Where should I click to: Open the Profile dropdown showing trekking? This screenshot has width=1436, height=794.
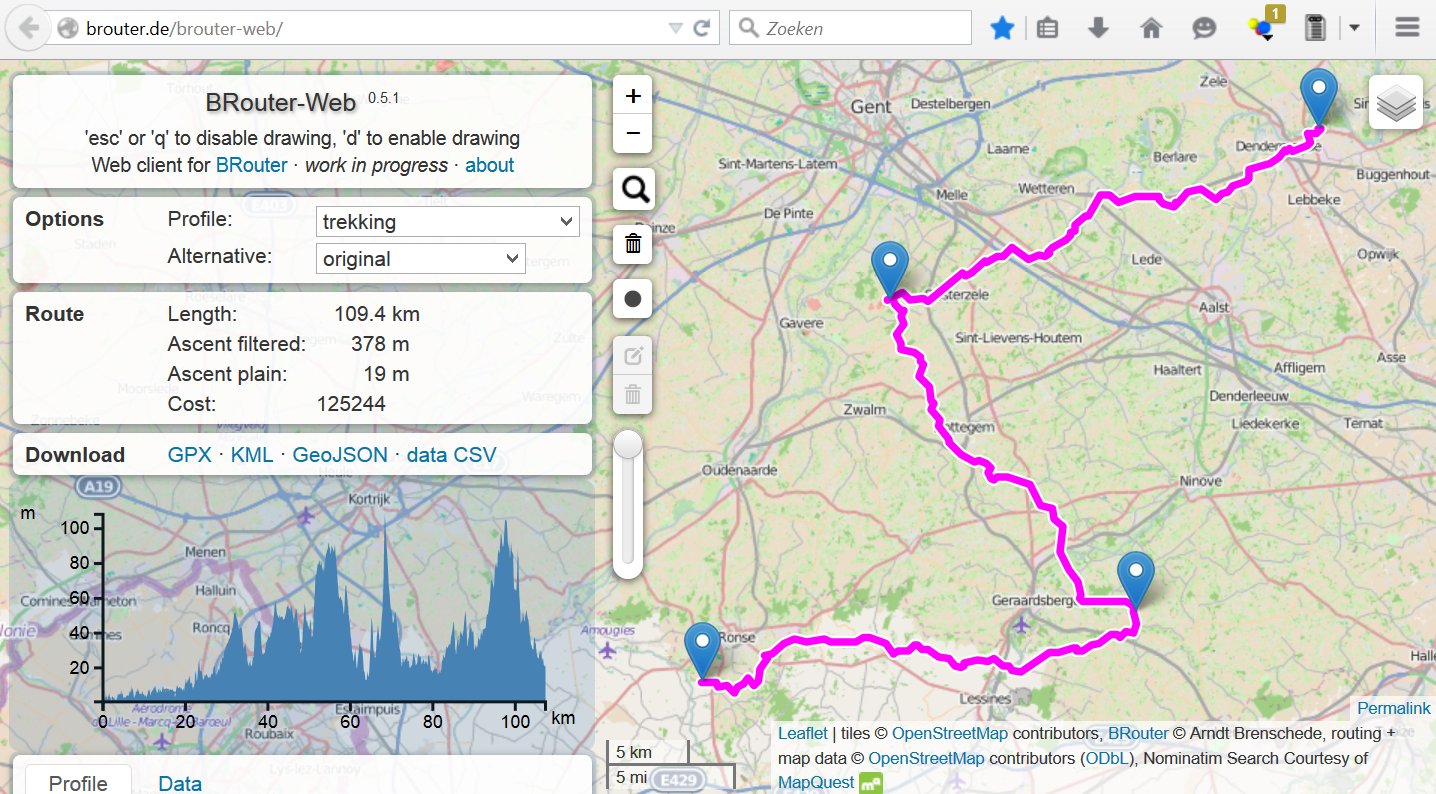(x=448, y=221)
